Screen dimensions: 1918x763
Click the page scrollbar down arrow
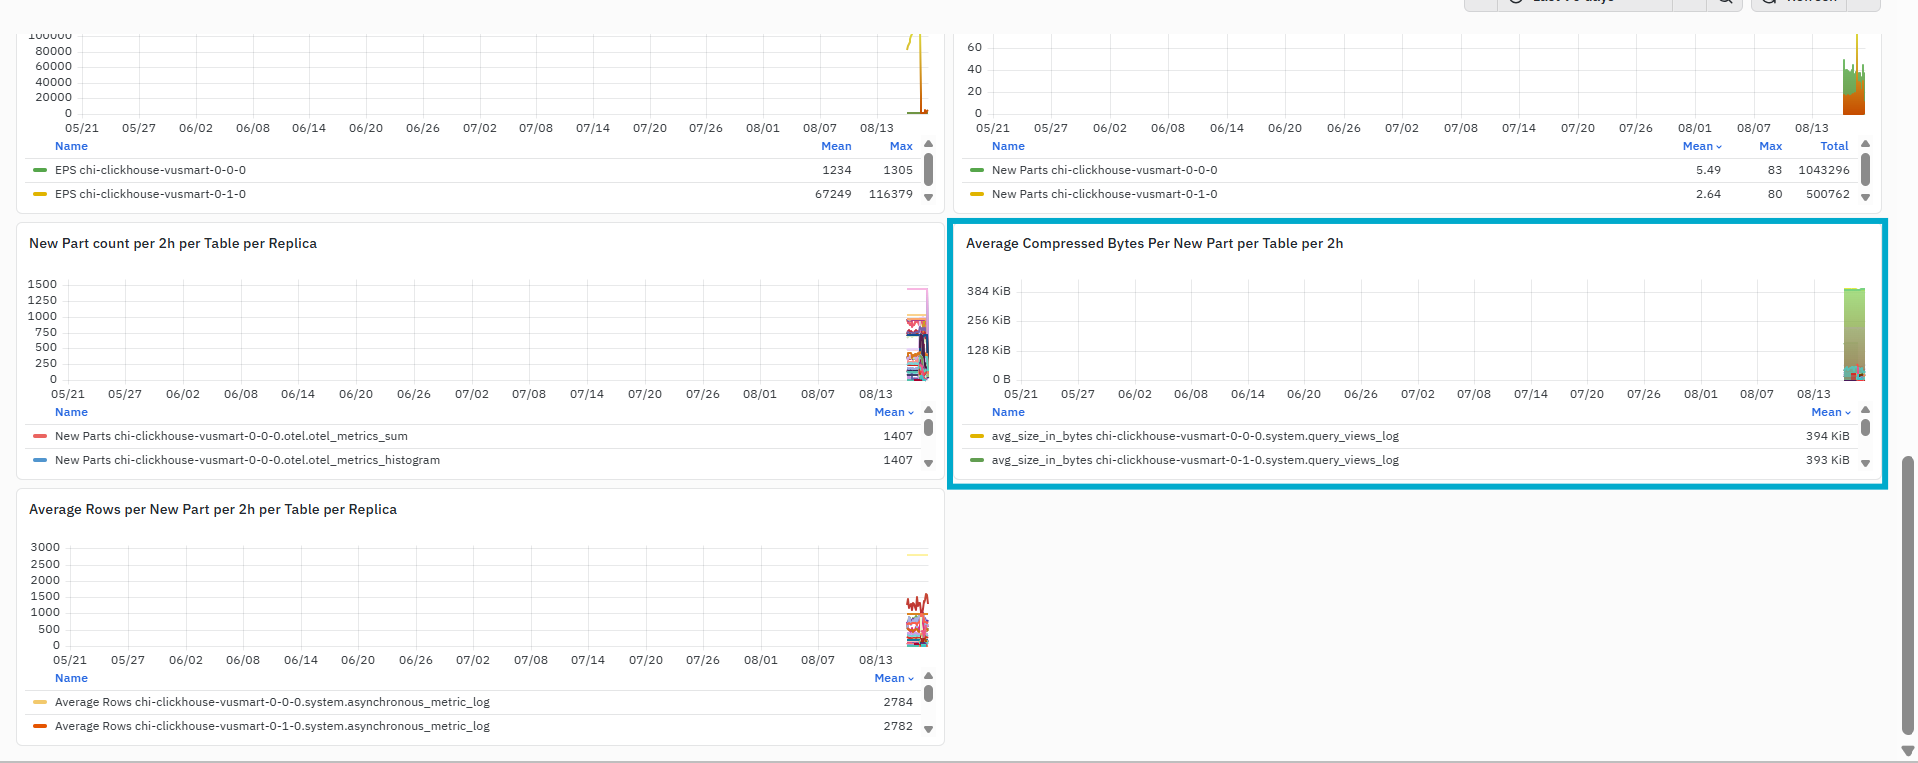coord(1907,750)
